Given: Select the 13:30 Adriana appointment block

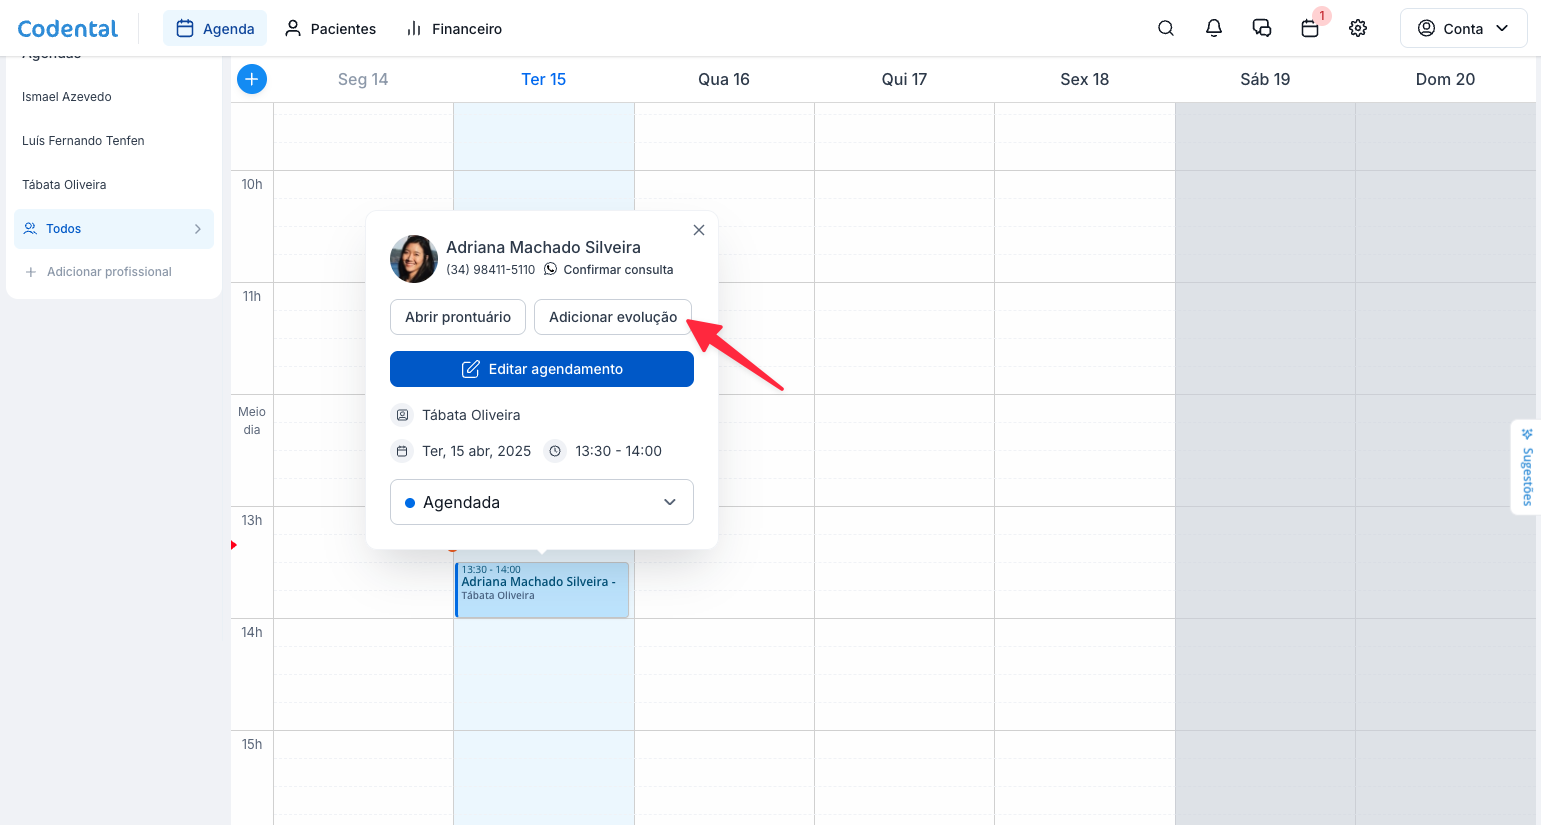Looking at the screenshot, I should pos(542,590).
